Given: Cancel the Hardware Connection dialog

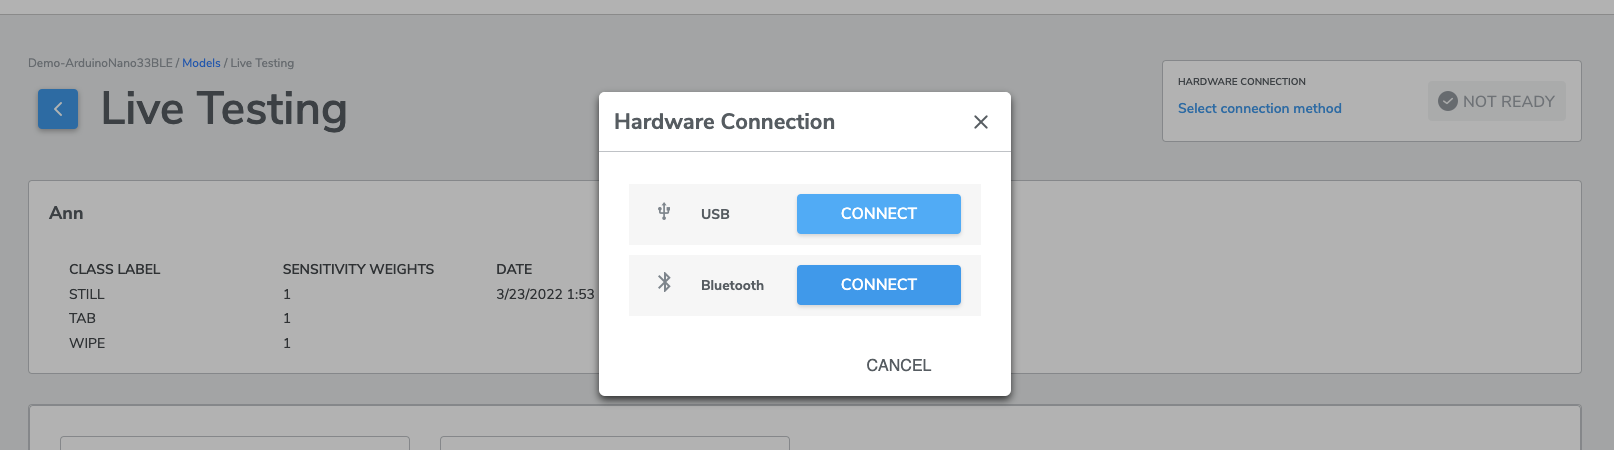Looking at the screenshot, I should pyautogui.click(x=898, y=366).
